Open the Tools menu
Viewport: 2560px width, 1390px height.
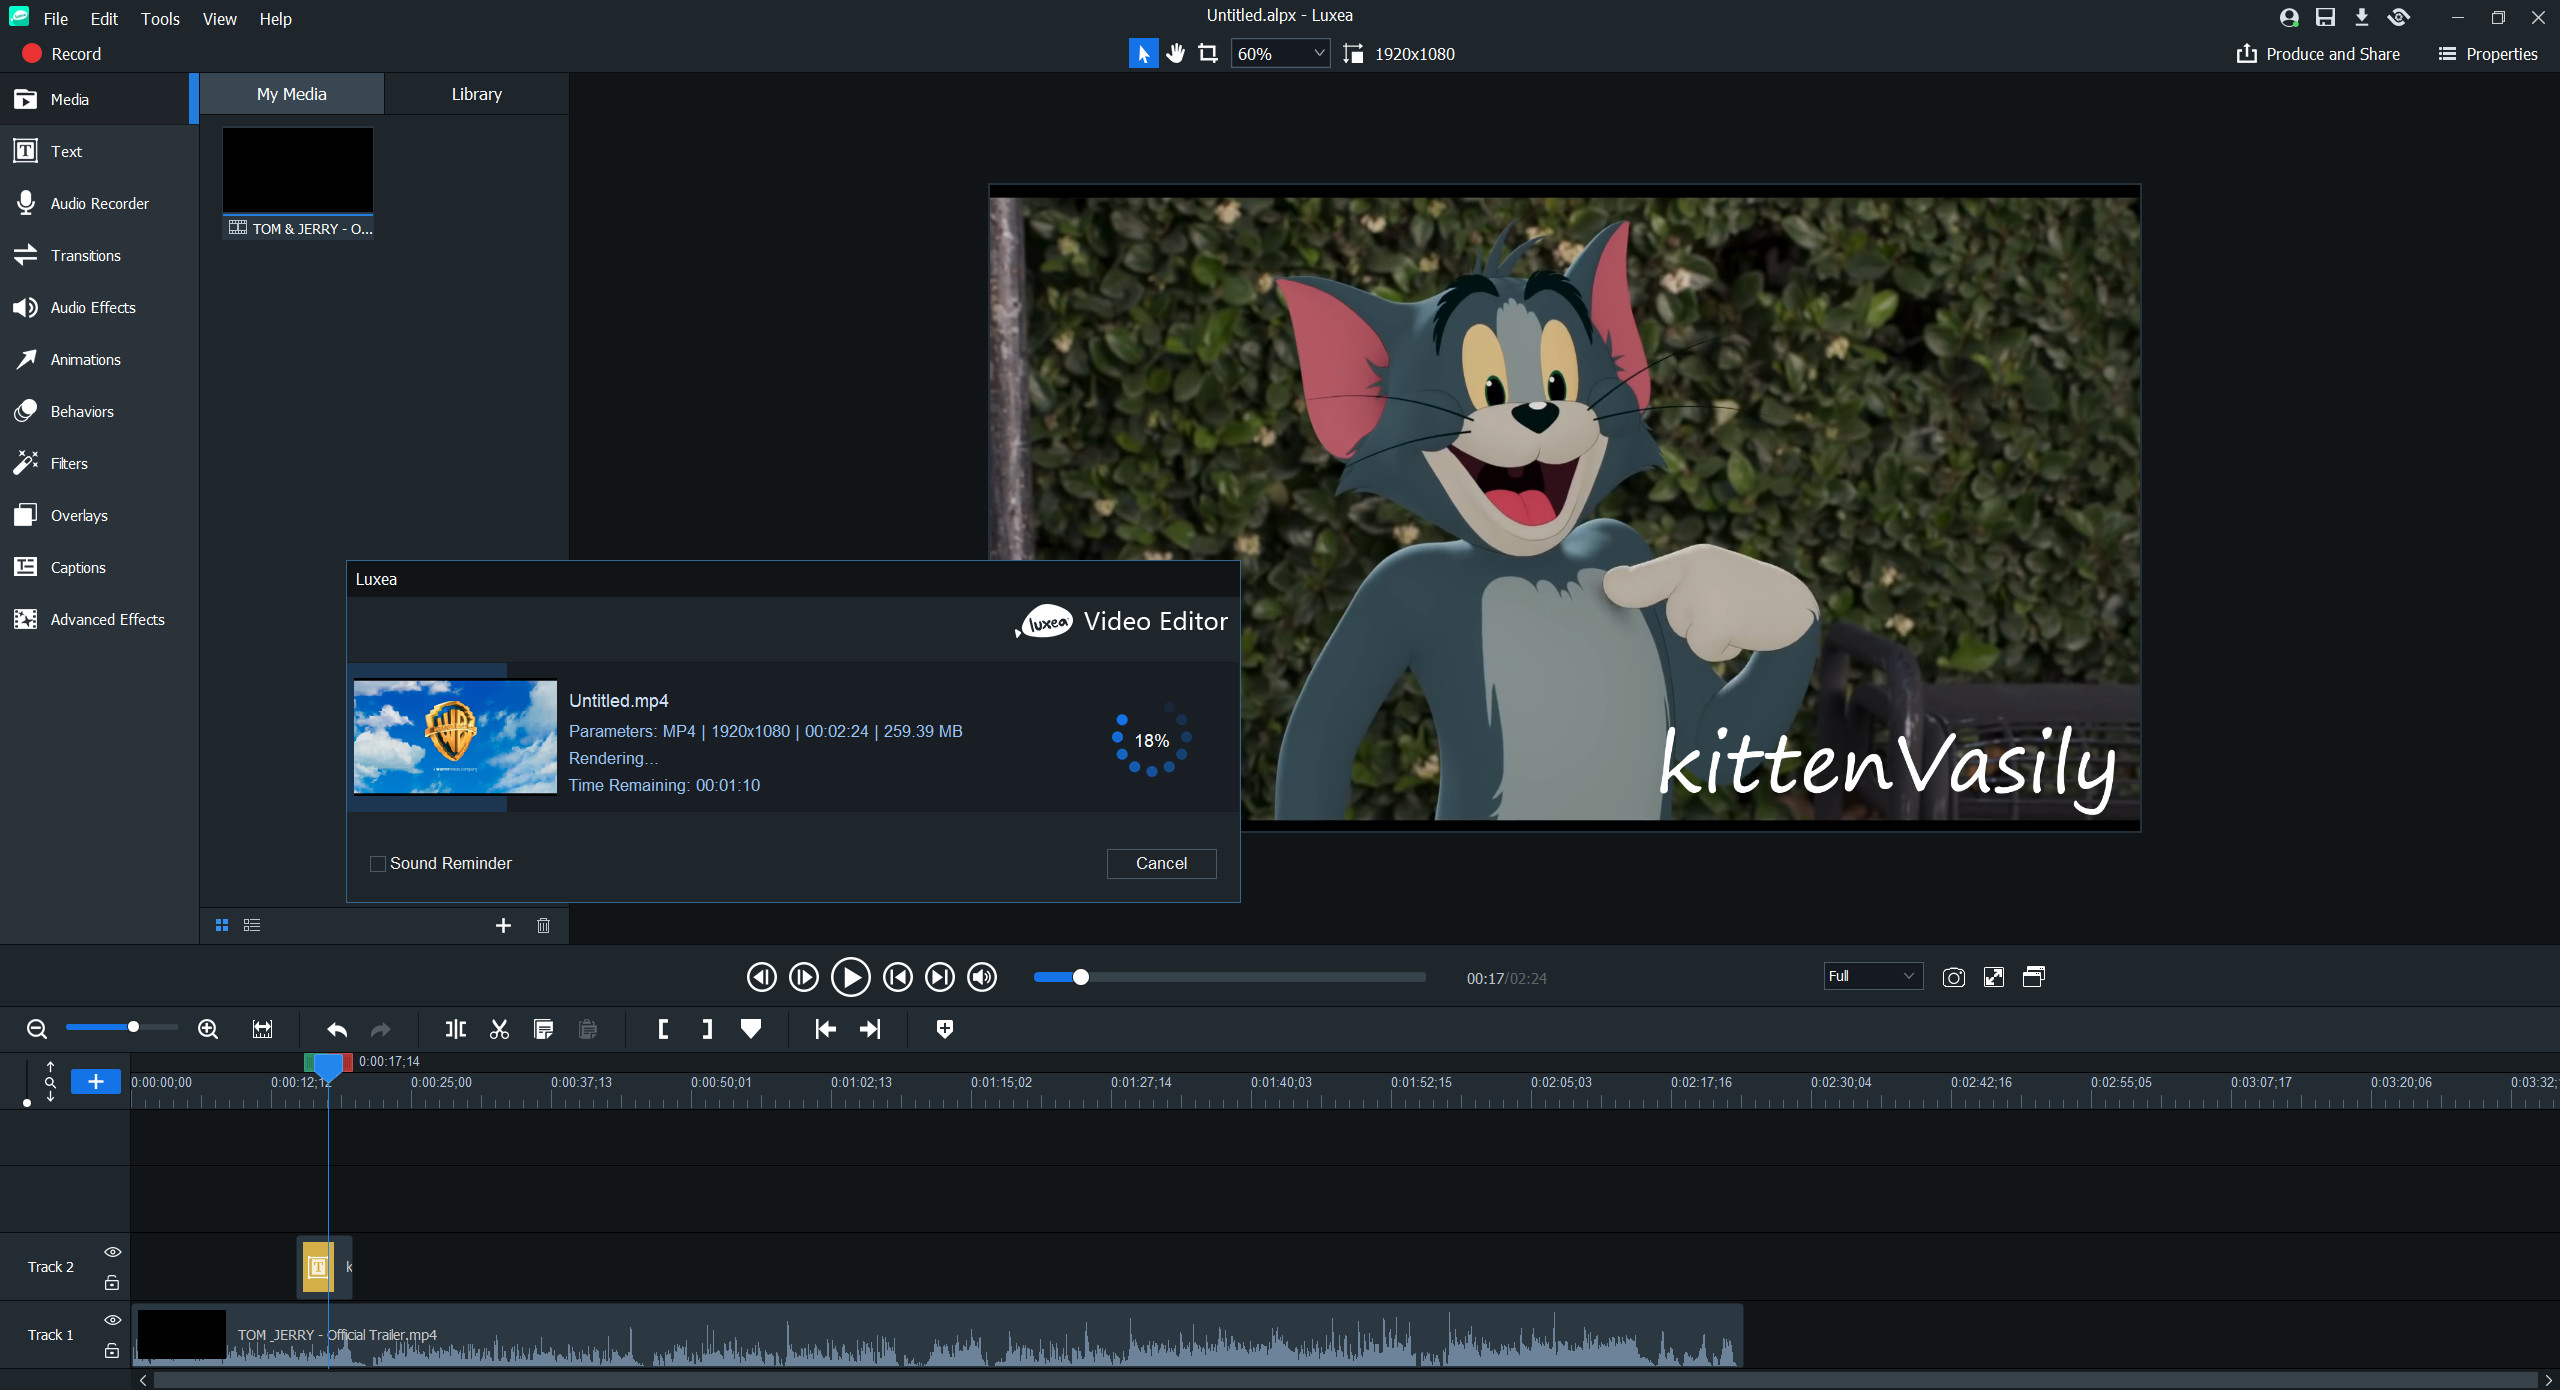pos(160,19)
